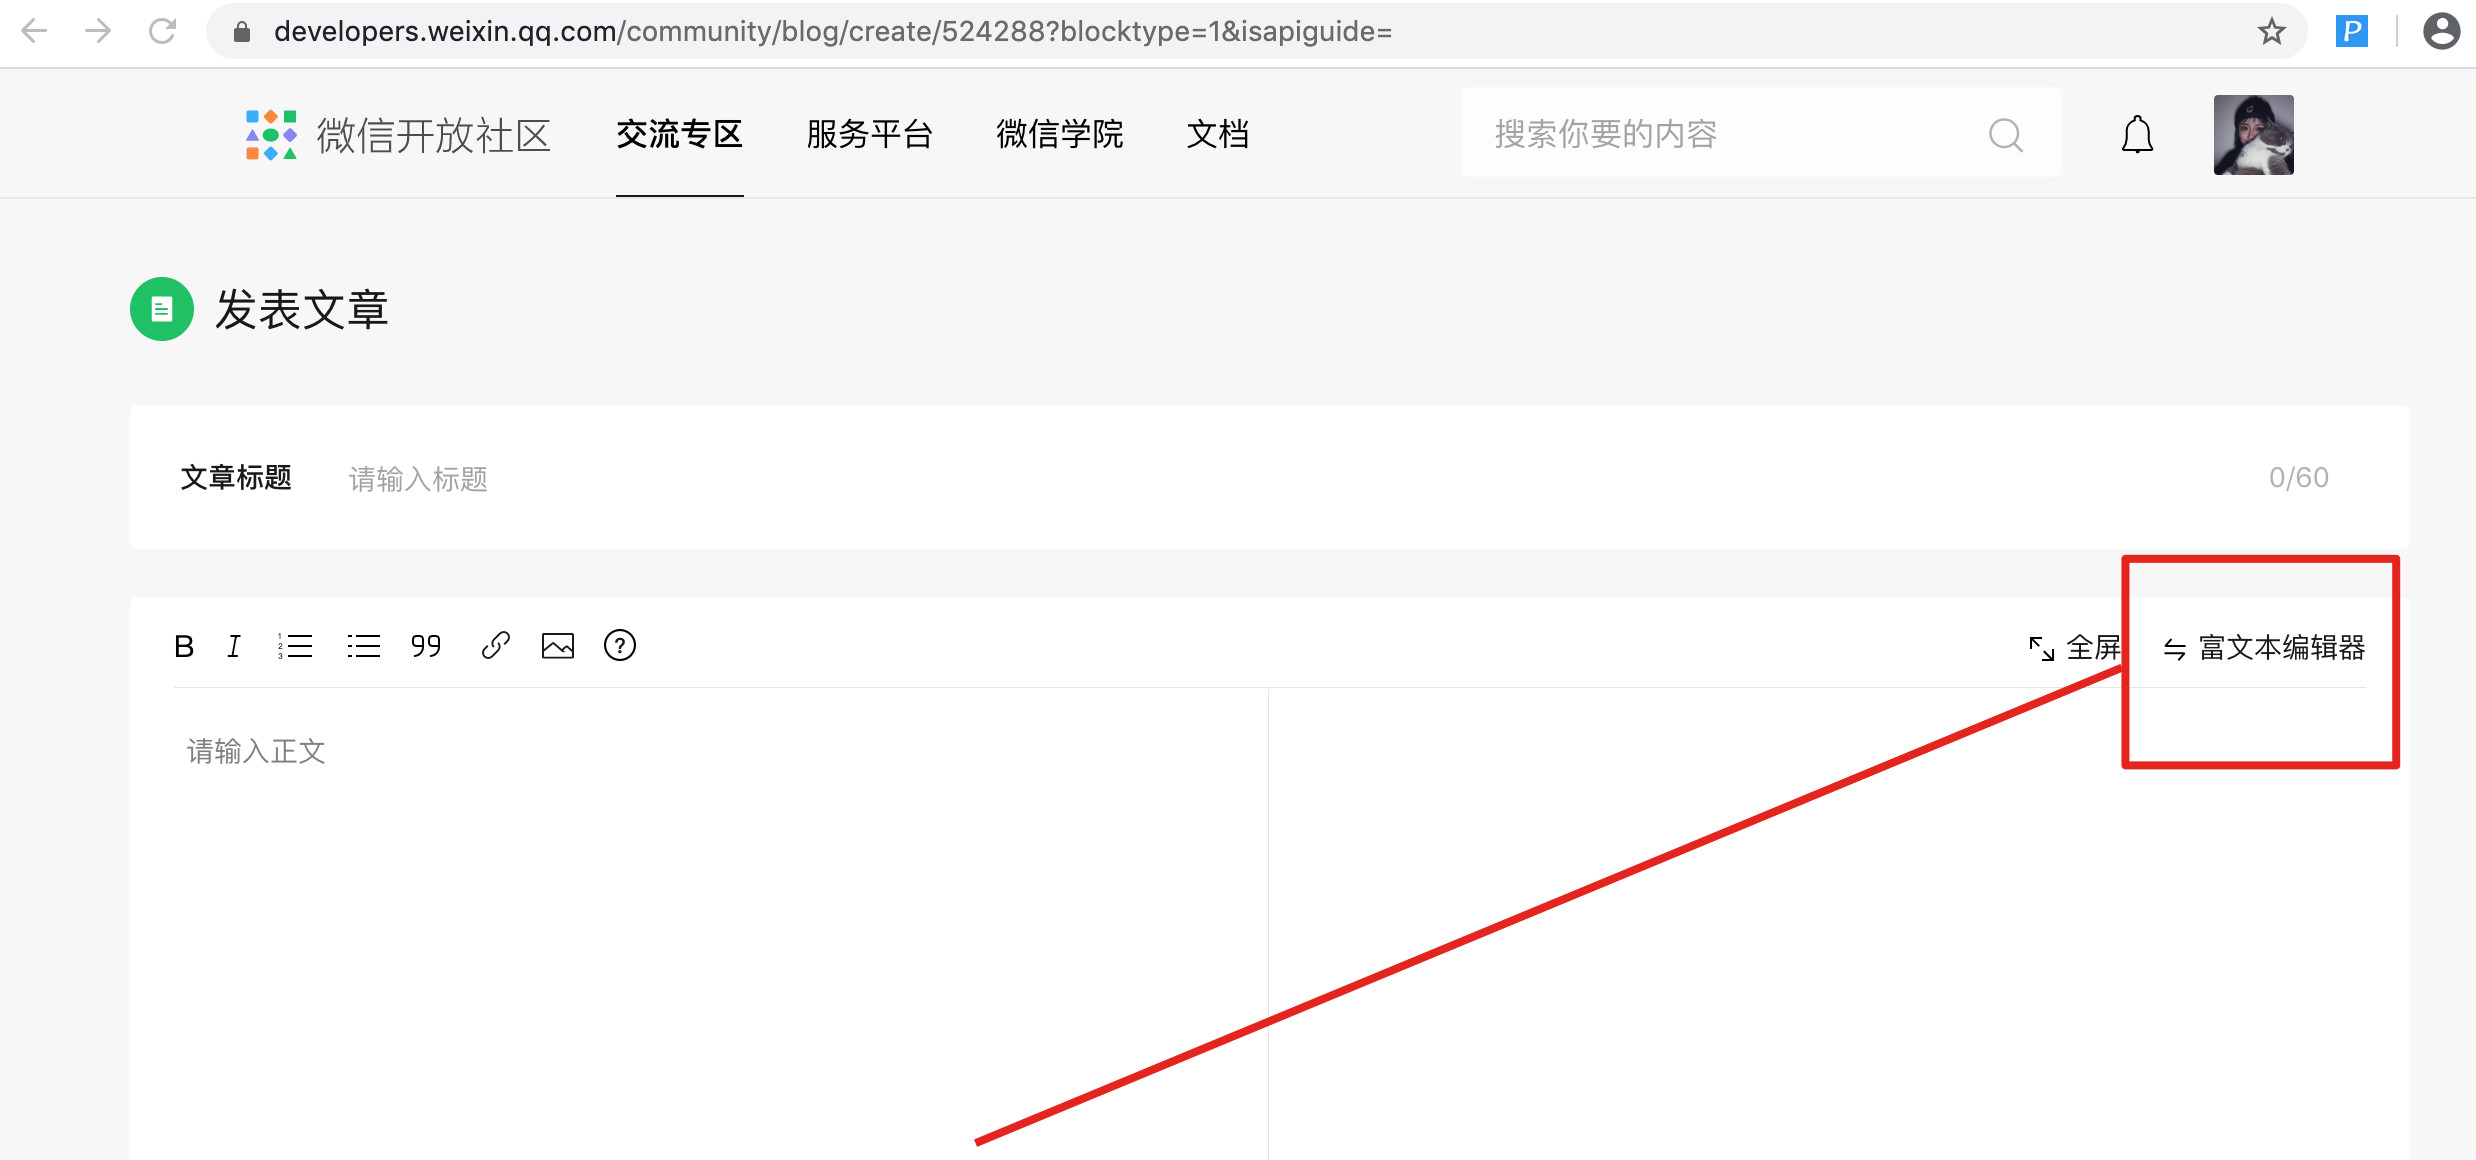
Task: Insert an unordered bullet list
Action: (x=363, y=646)
